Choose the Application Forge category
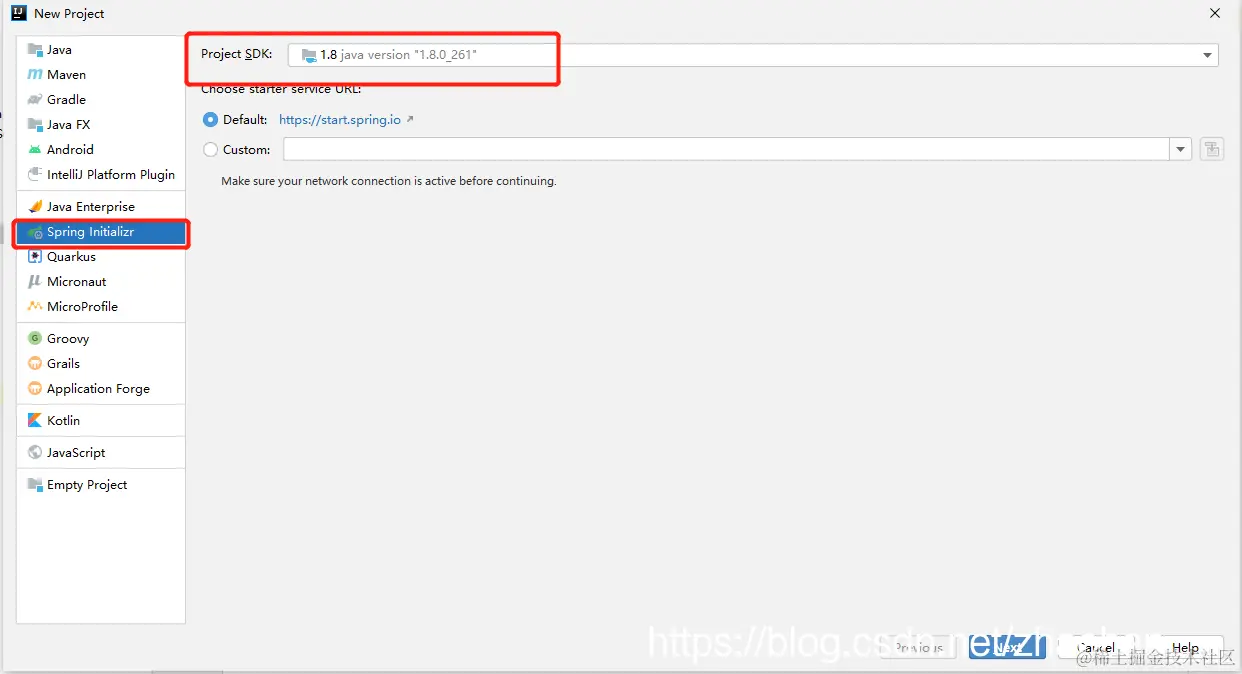1242x674 pixels. click(101, 389)
